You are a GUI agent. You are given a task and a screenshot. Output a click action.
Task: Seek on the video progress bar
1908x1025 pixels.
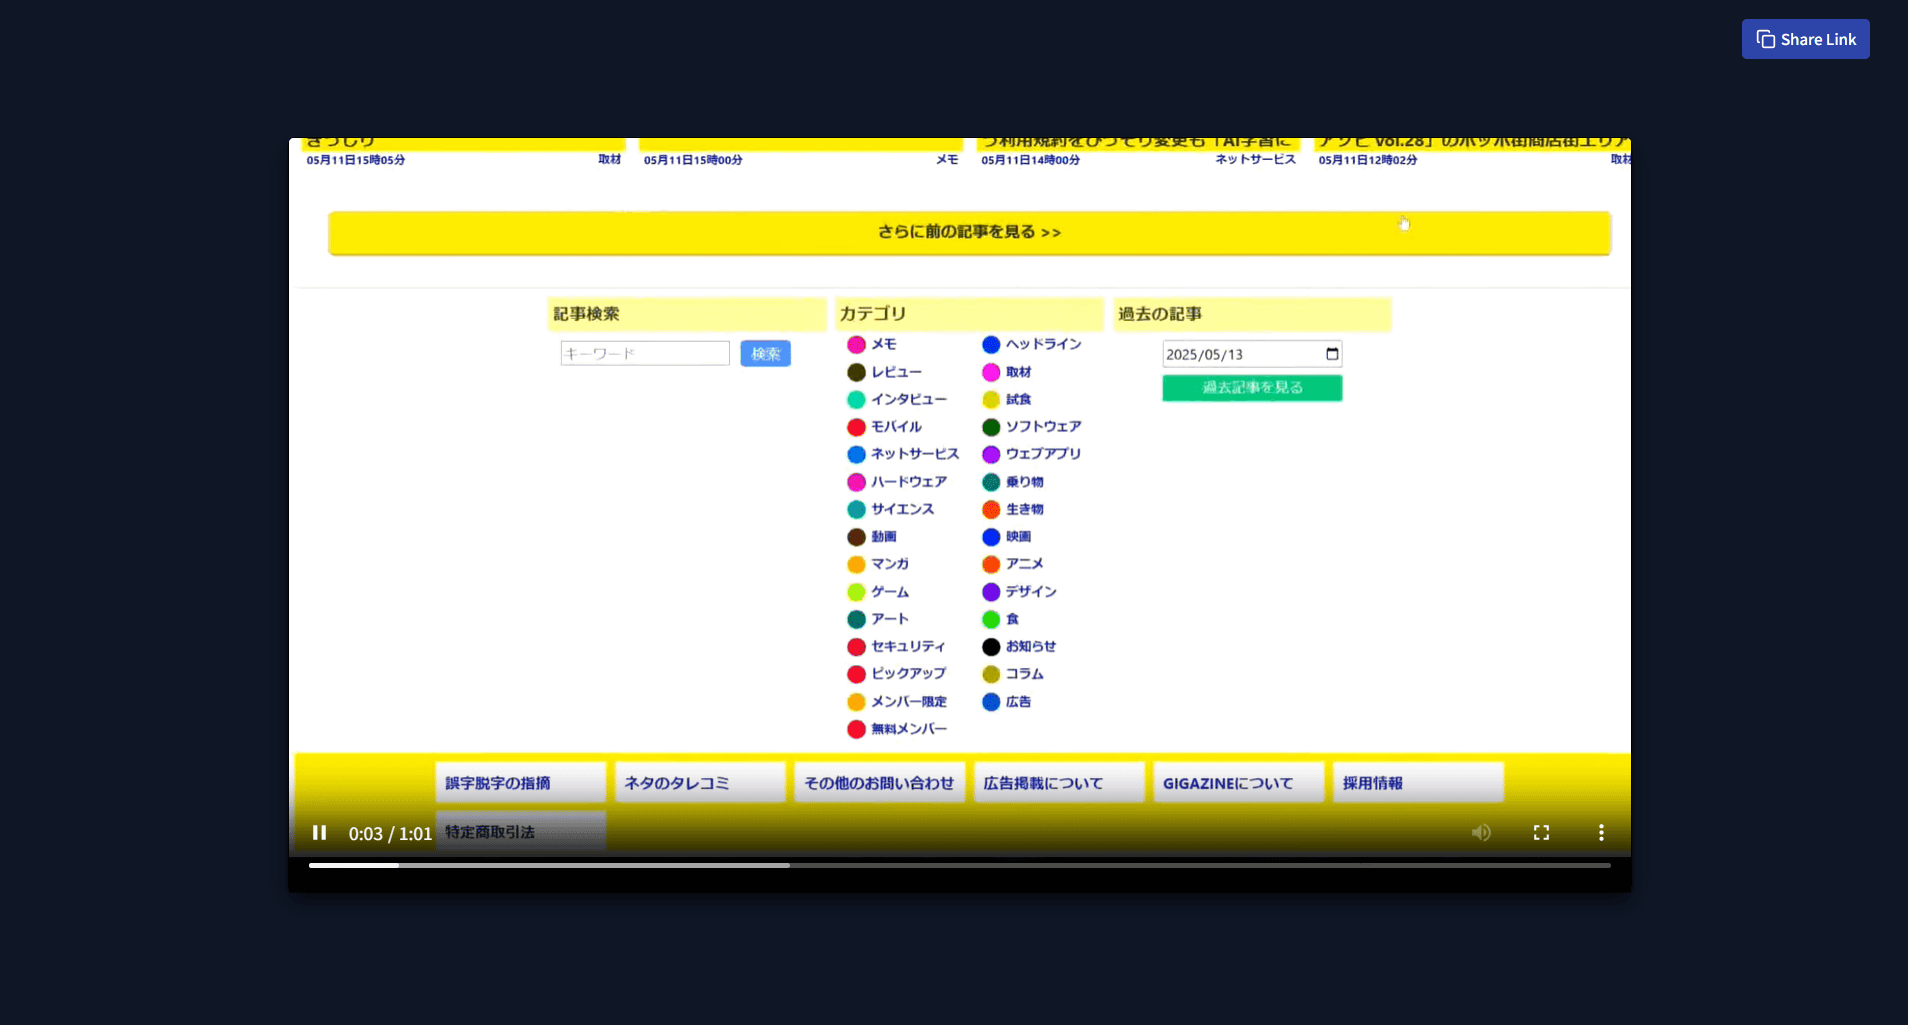point(959,865)
